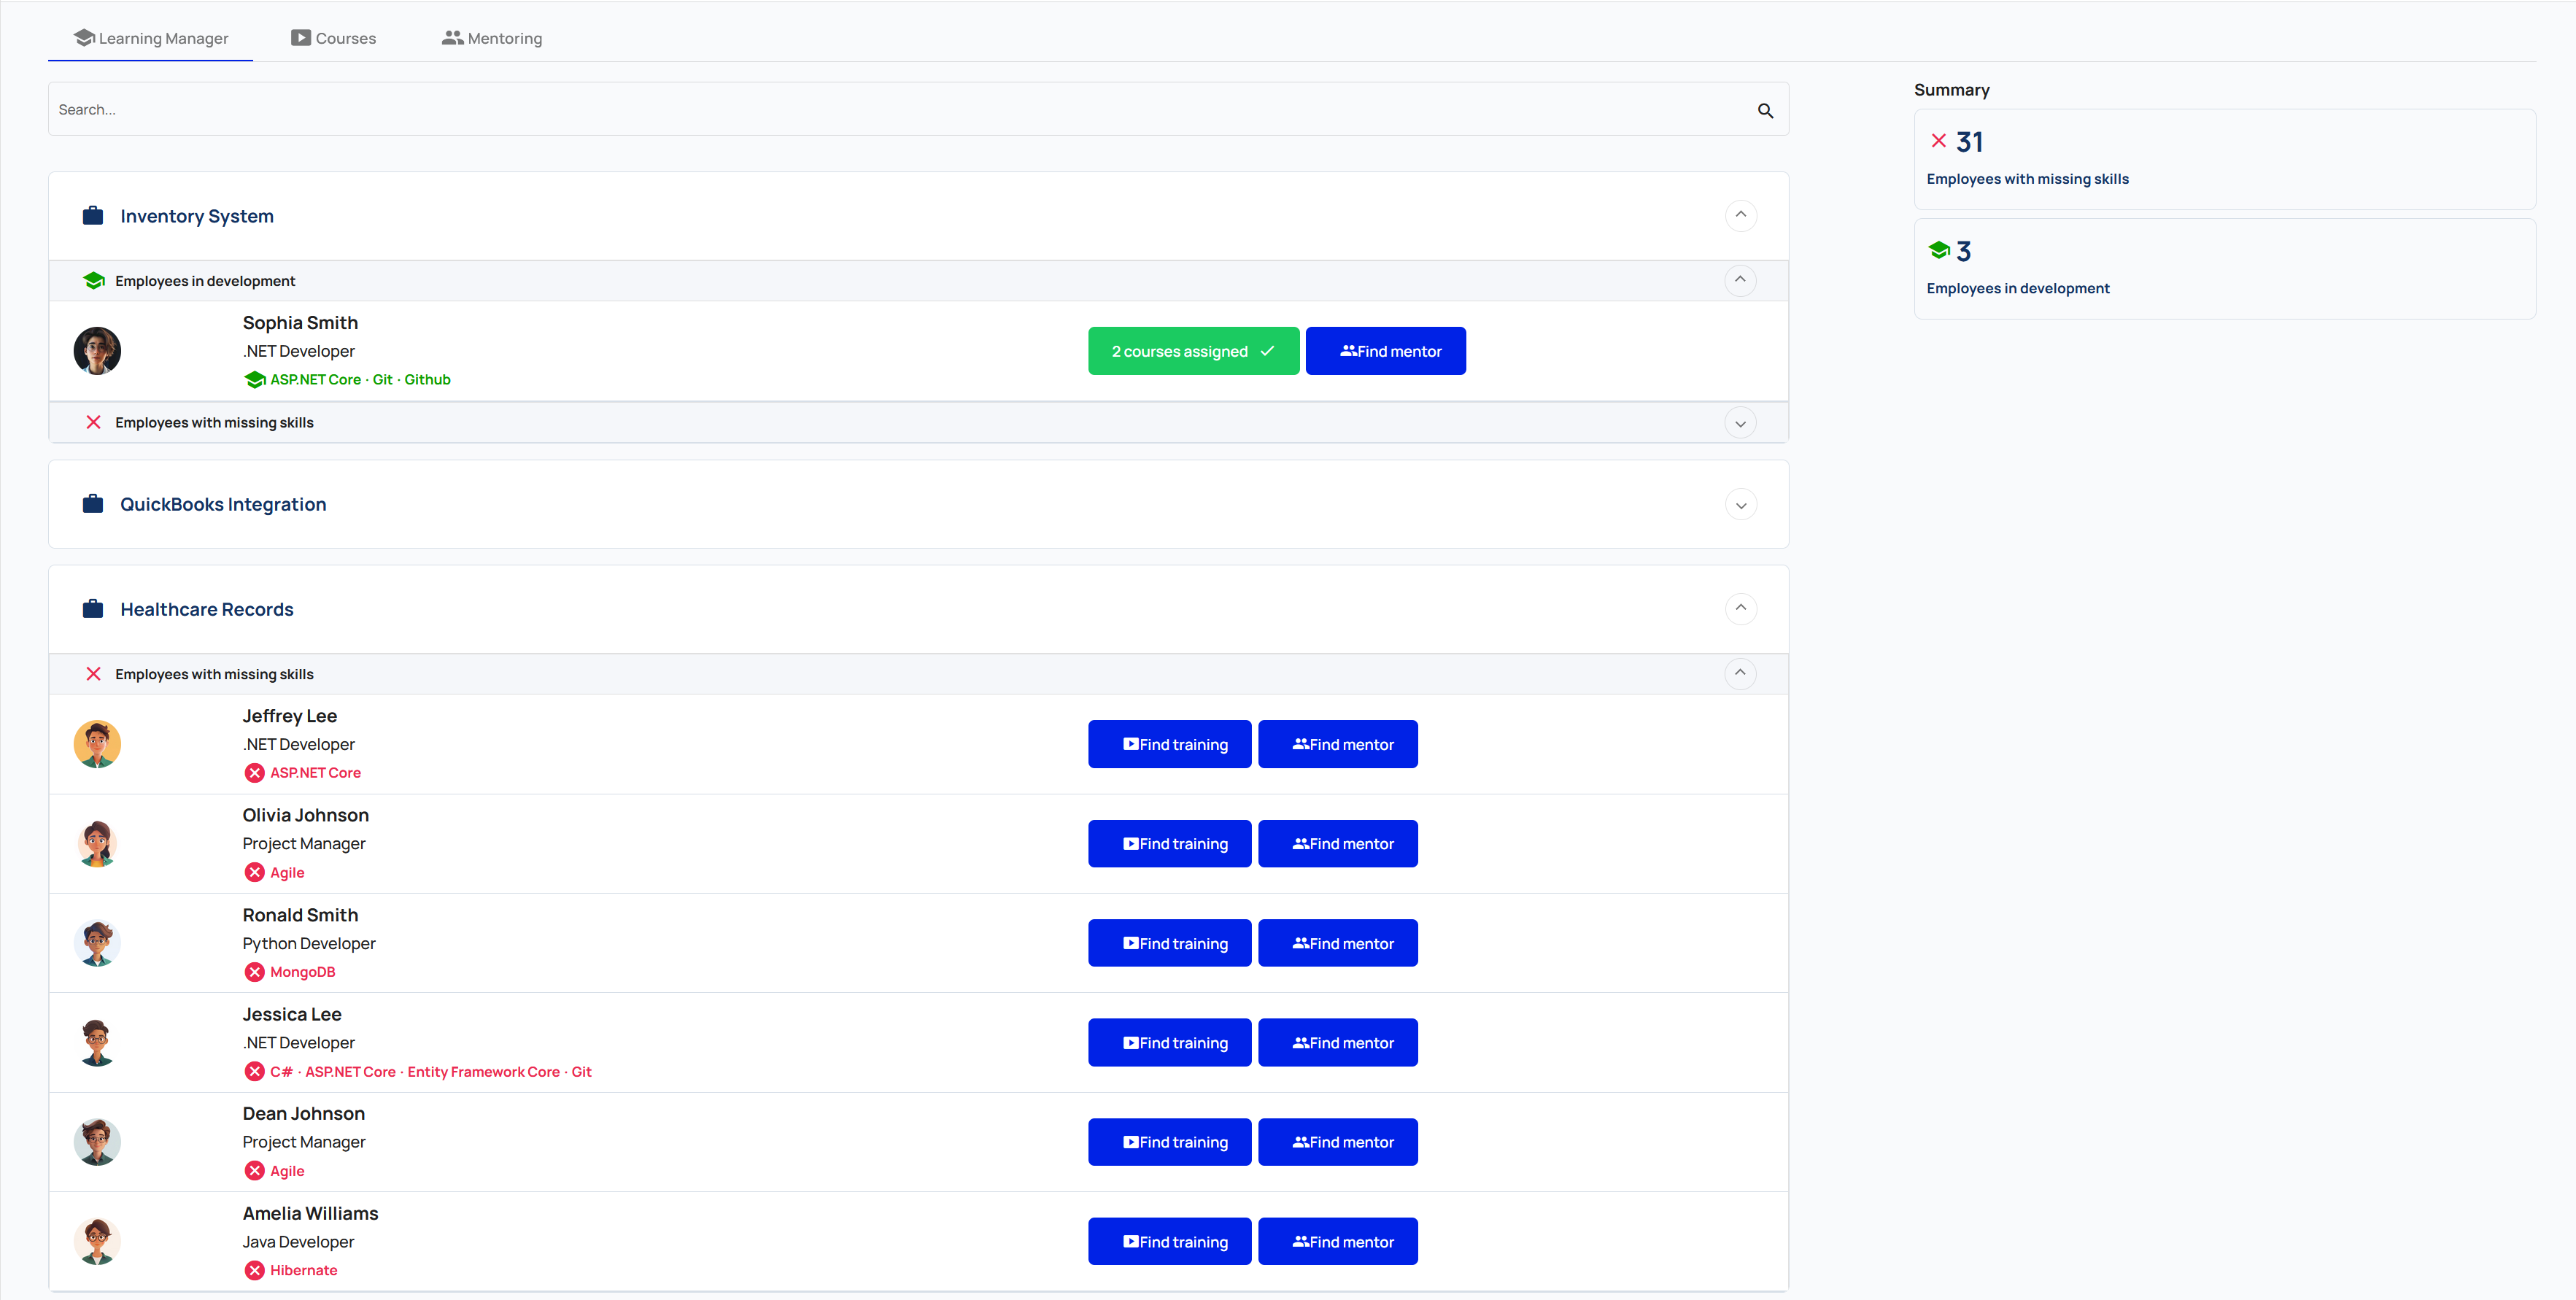Click the Inventory System briefcase icon
2576x1300 pixels.
(93, 216)
